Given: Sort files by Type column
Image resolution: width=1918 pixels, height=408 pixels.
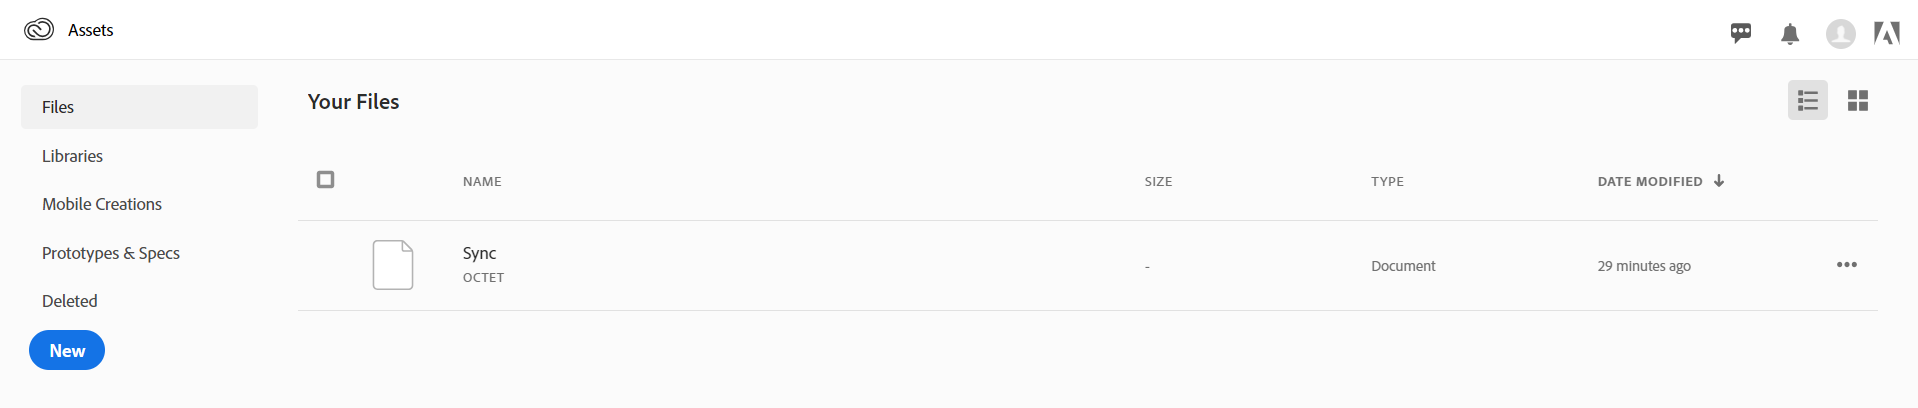Looking at the screenshot, I should coord(1387,181).
